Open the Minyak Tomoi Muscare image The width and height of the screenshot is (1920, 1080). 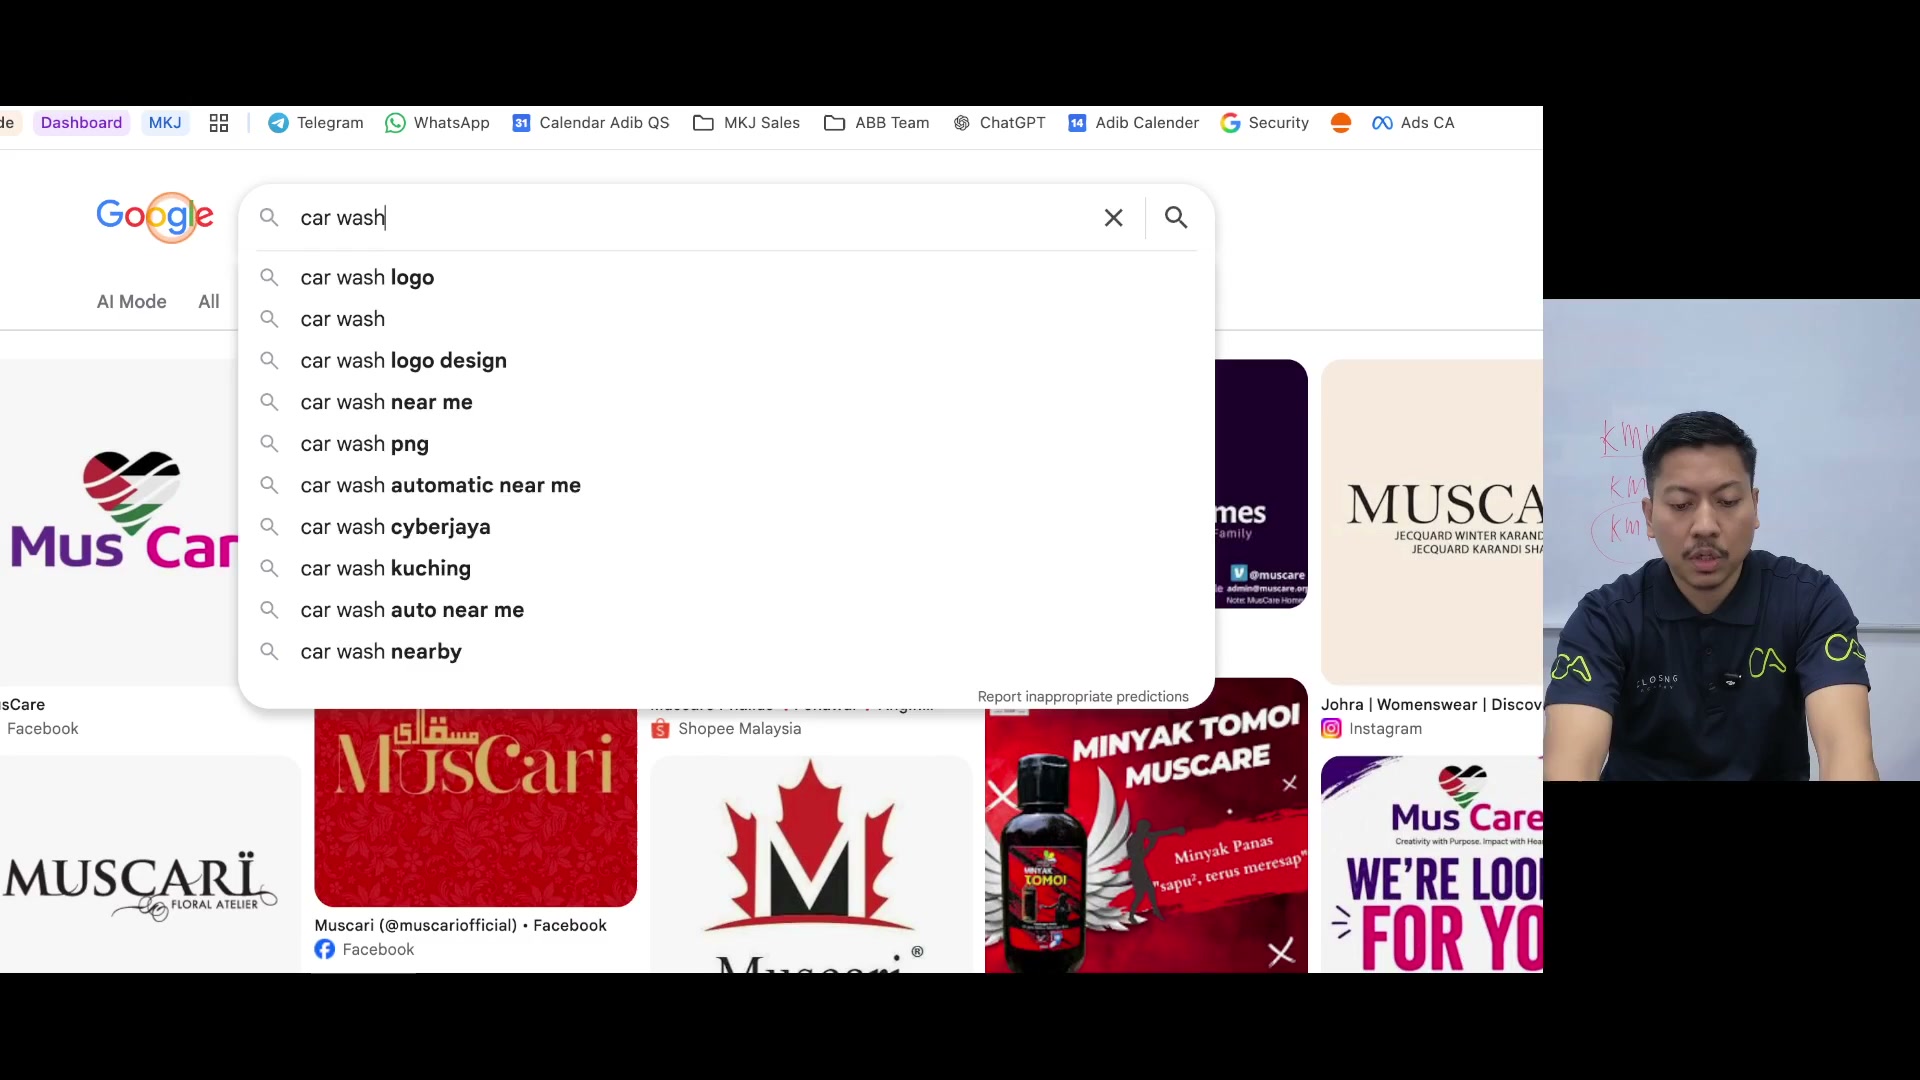click(1146, 825)
